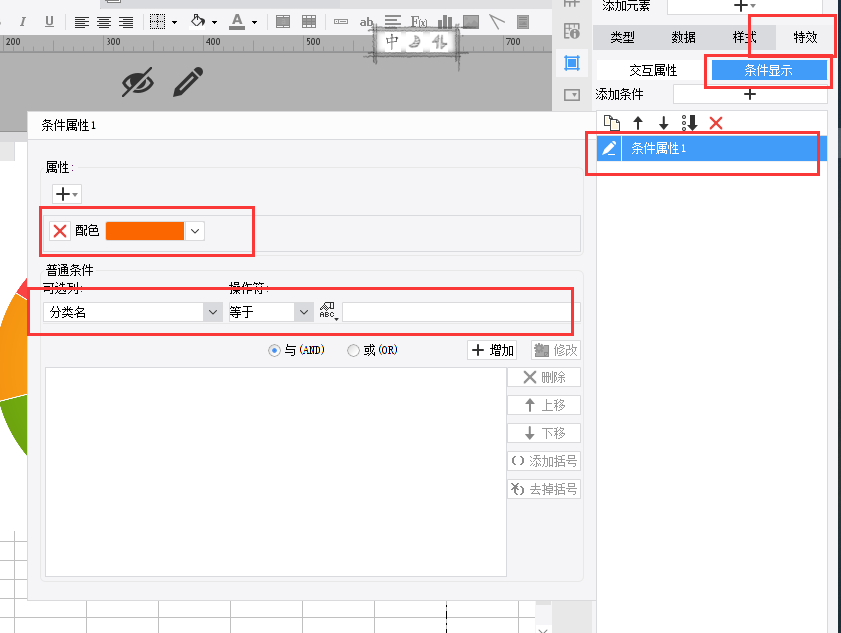Viewport: 841px width, 633px height.
Task: Toggle italic formatting in the toolbar
Action: (x=23, y=21)
